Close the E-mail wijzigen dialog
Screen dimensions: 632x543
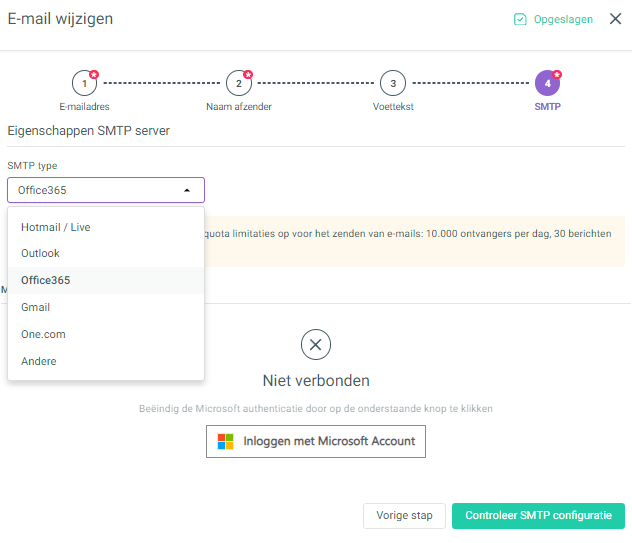(615, 19)
